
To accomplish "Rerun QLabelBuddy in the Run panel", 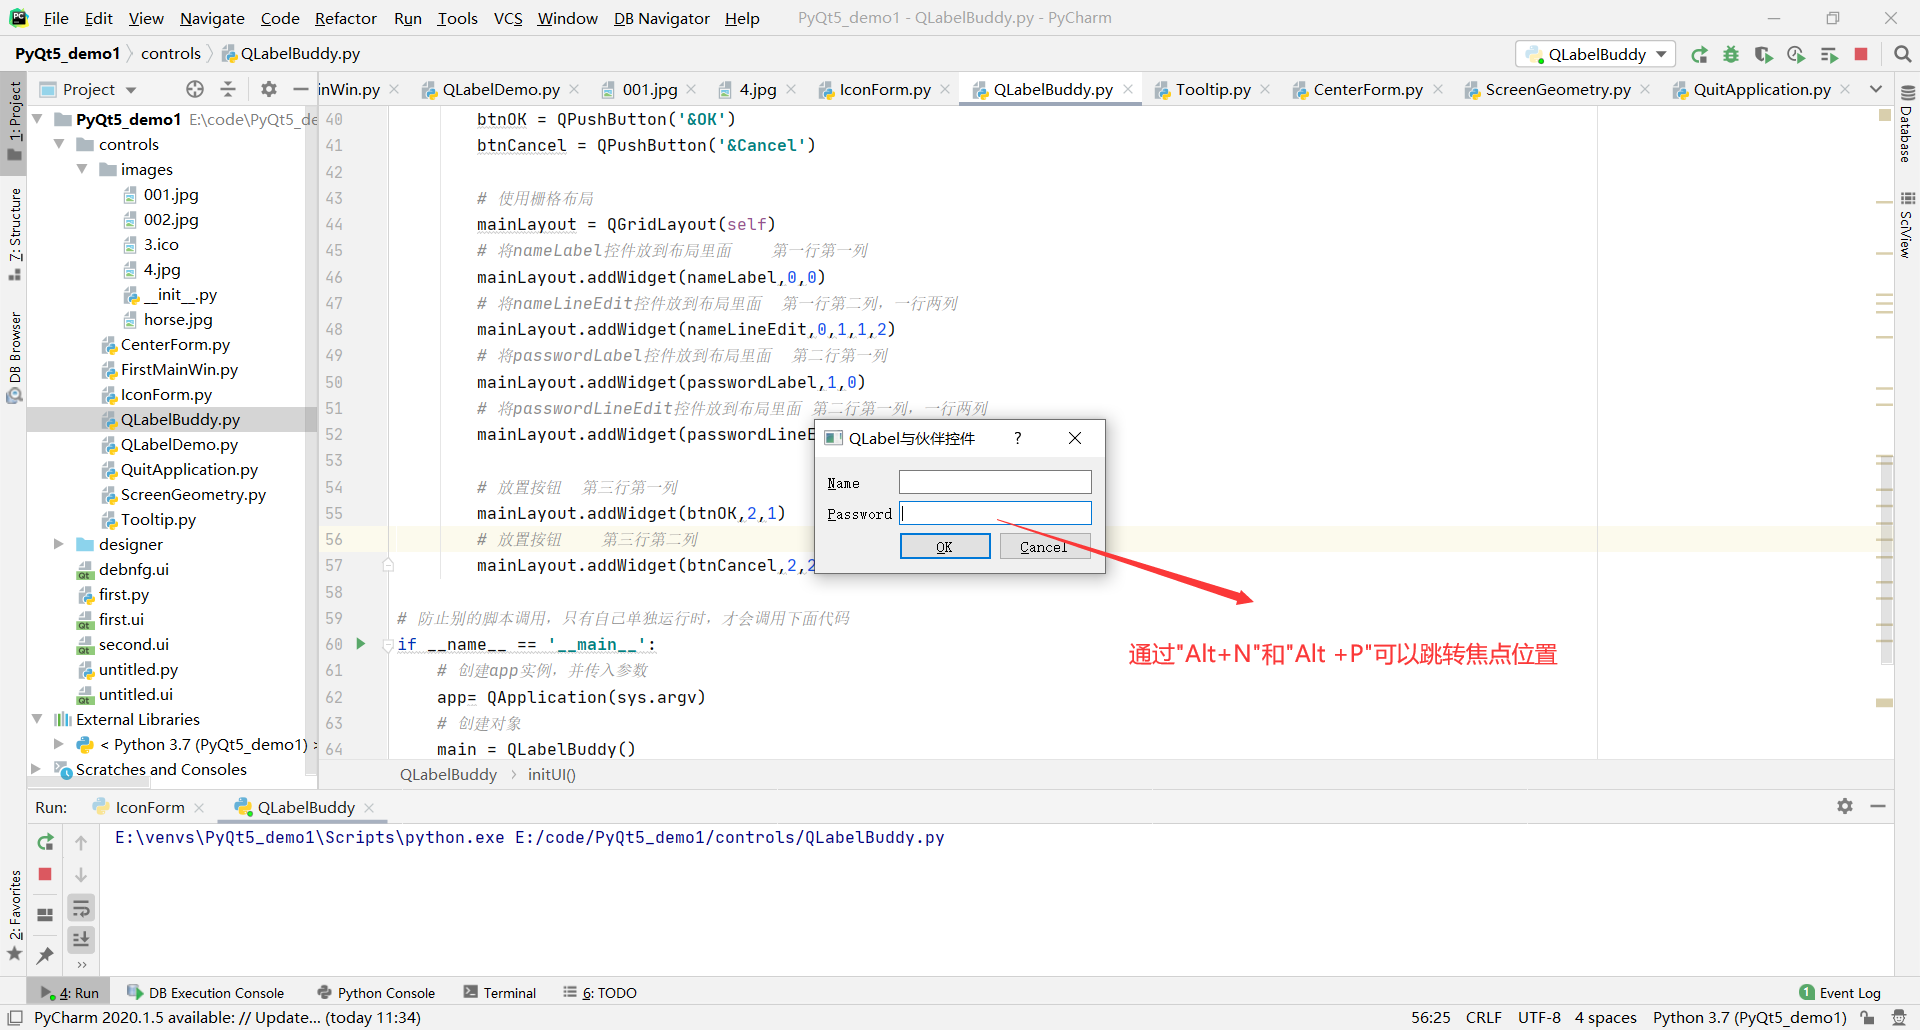I will (x=45, y=842).
